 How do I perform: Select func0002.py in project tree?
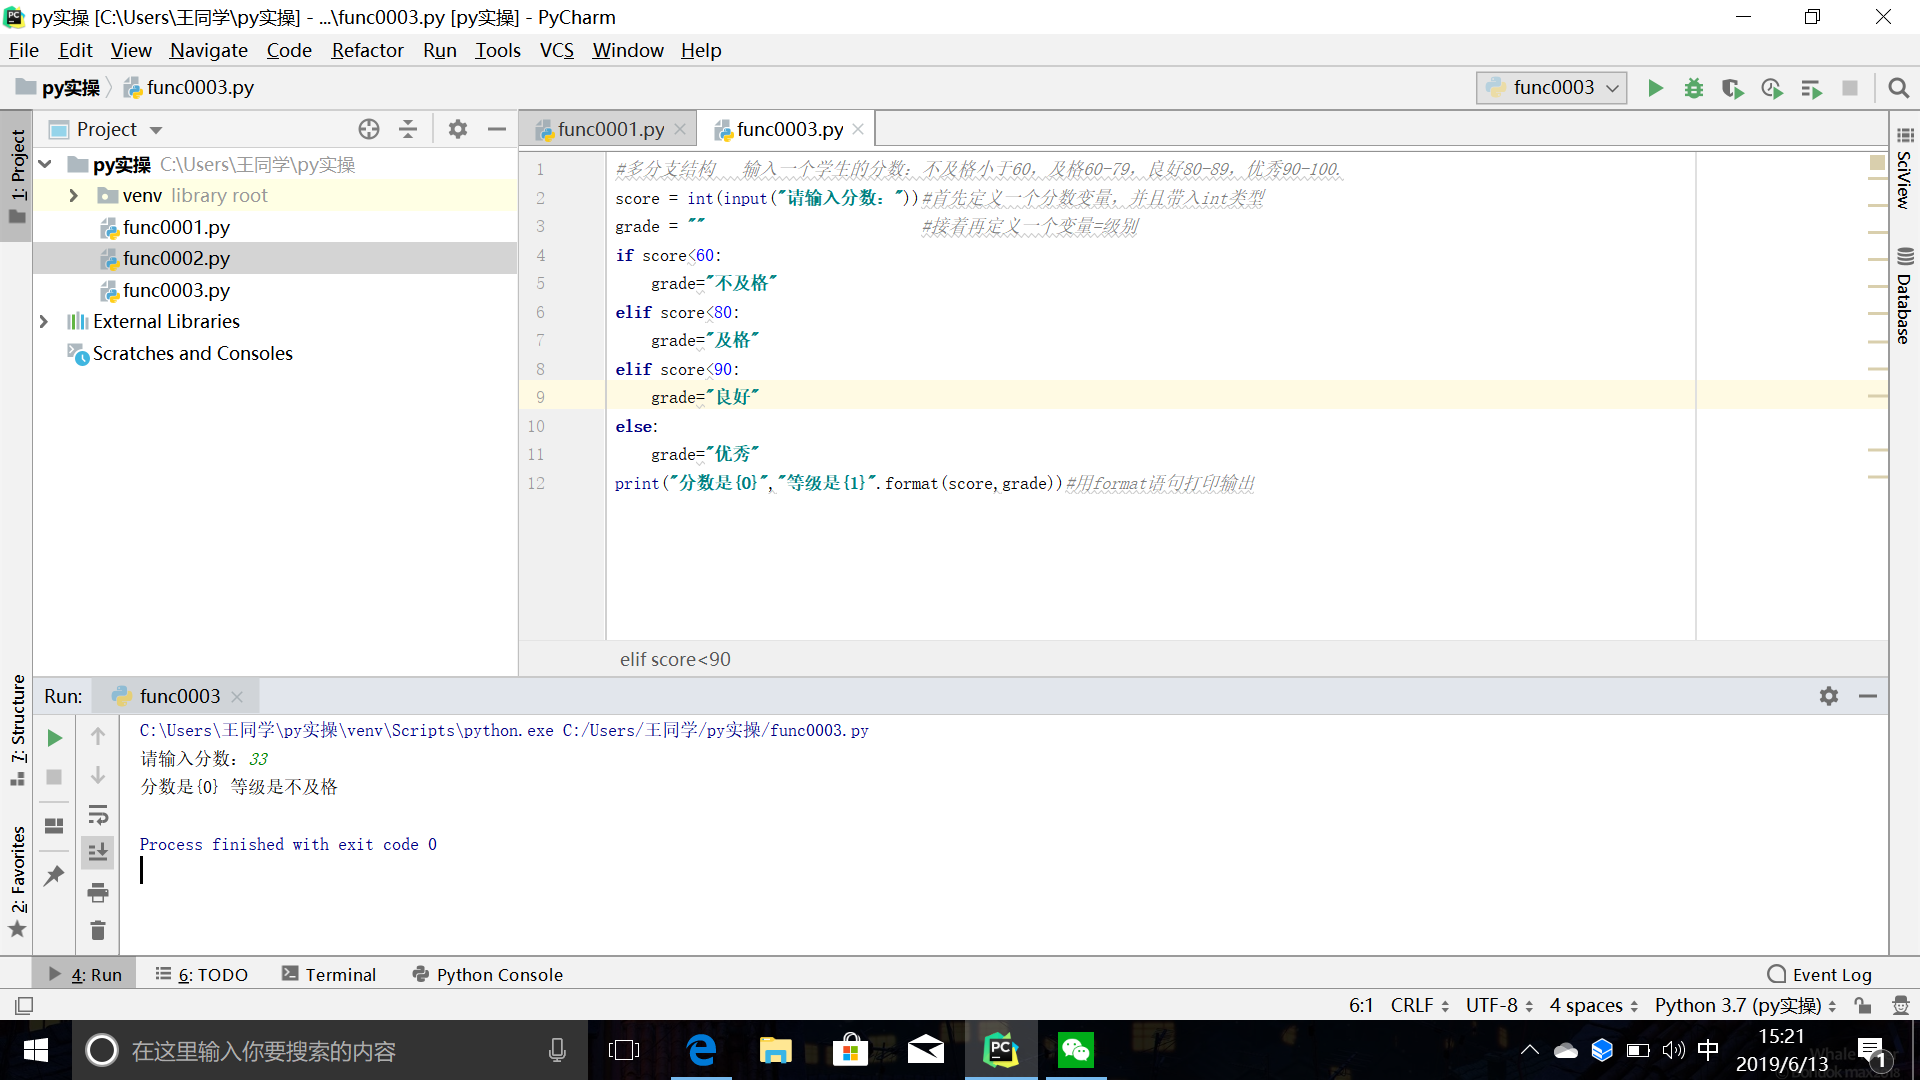176,258
